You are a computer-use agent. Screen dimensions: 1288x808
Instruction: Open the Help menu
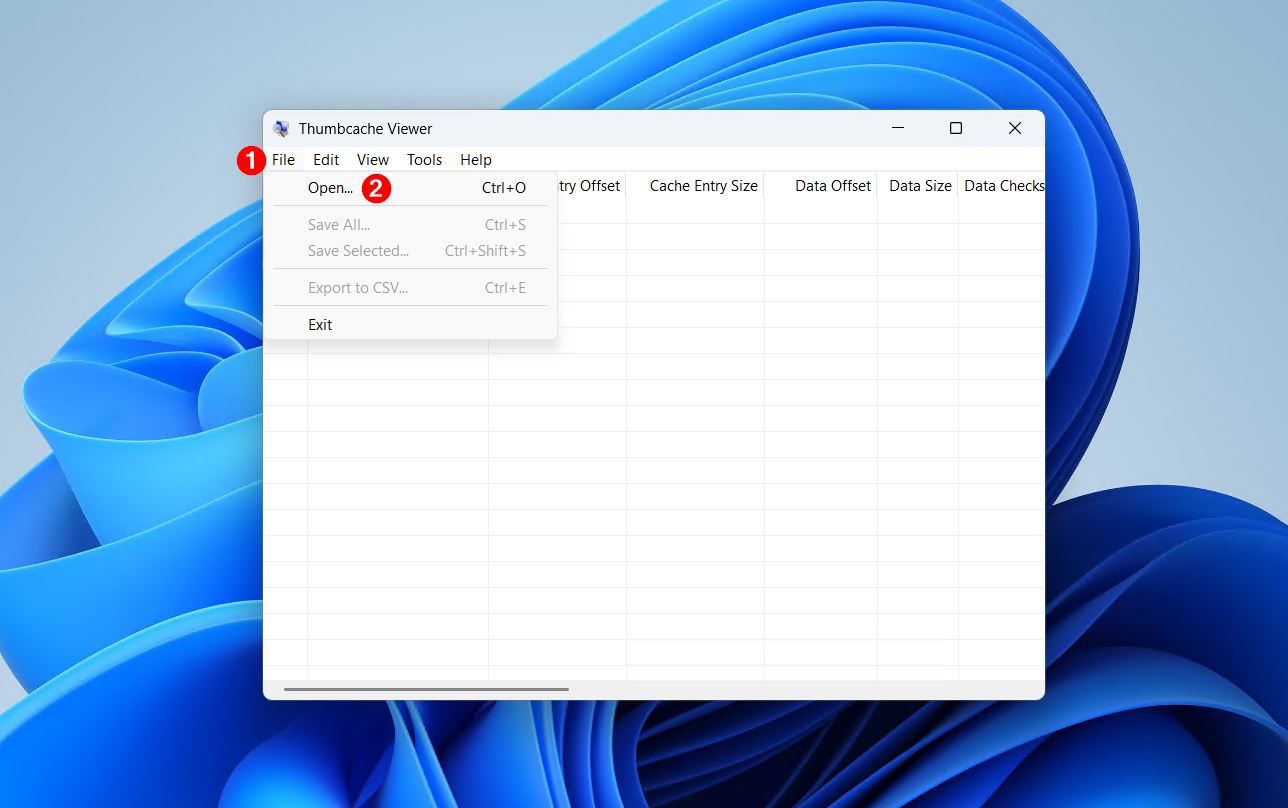pos(476,160)
